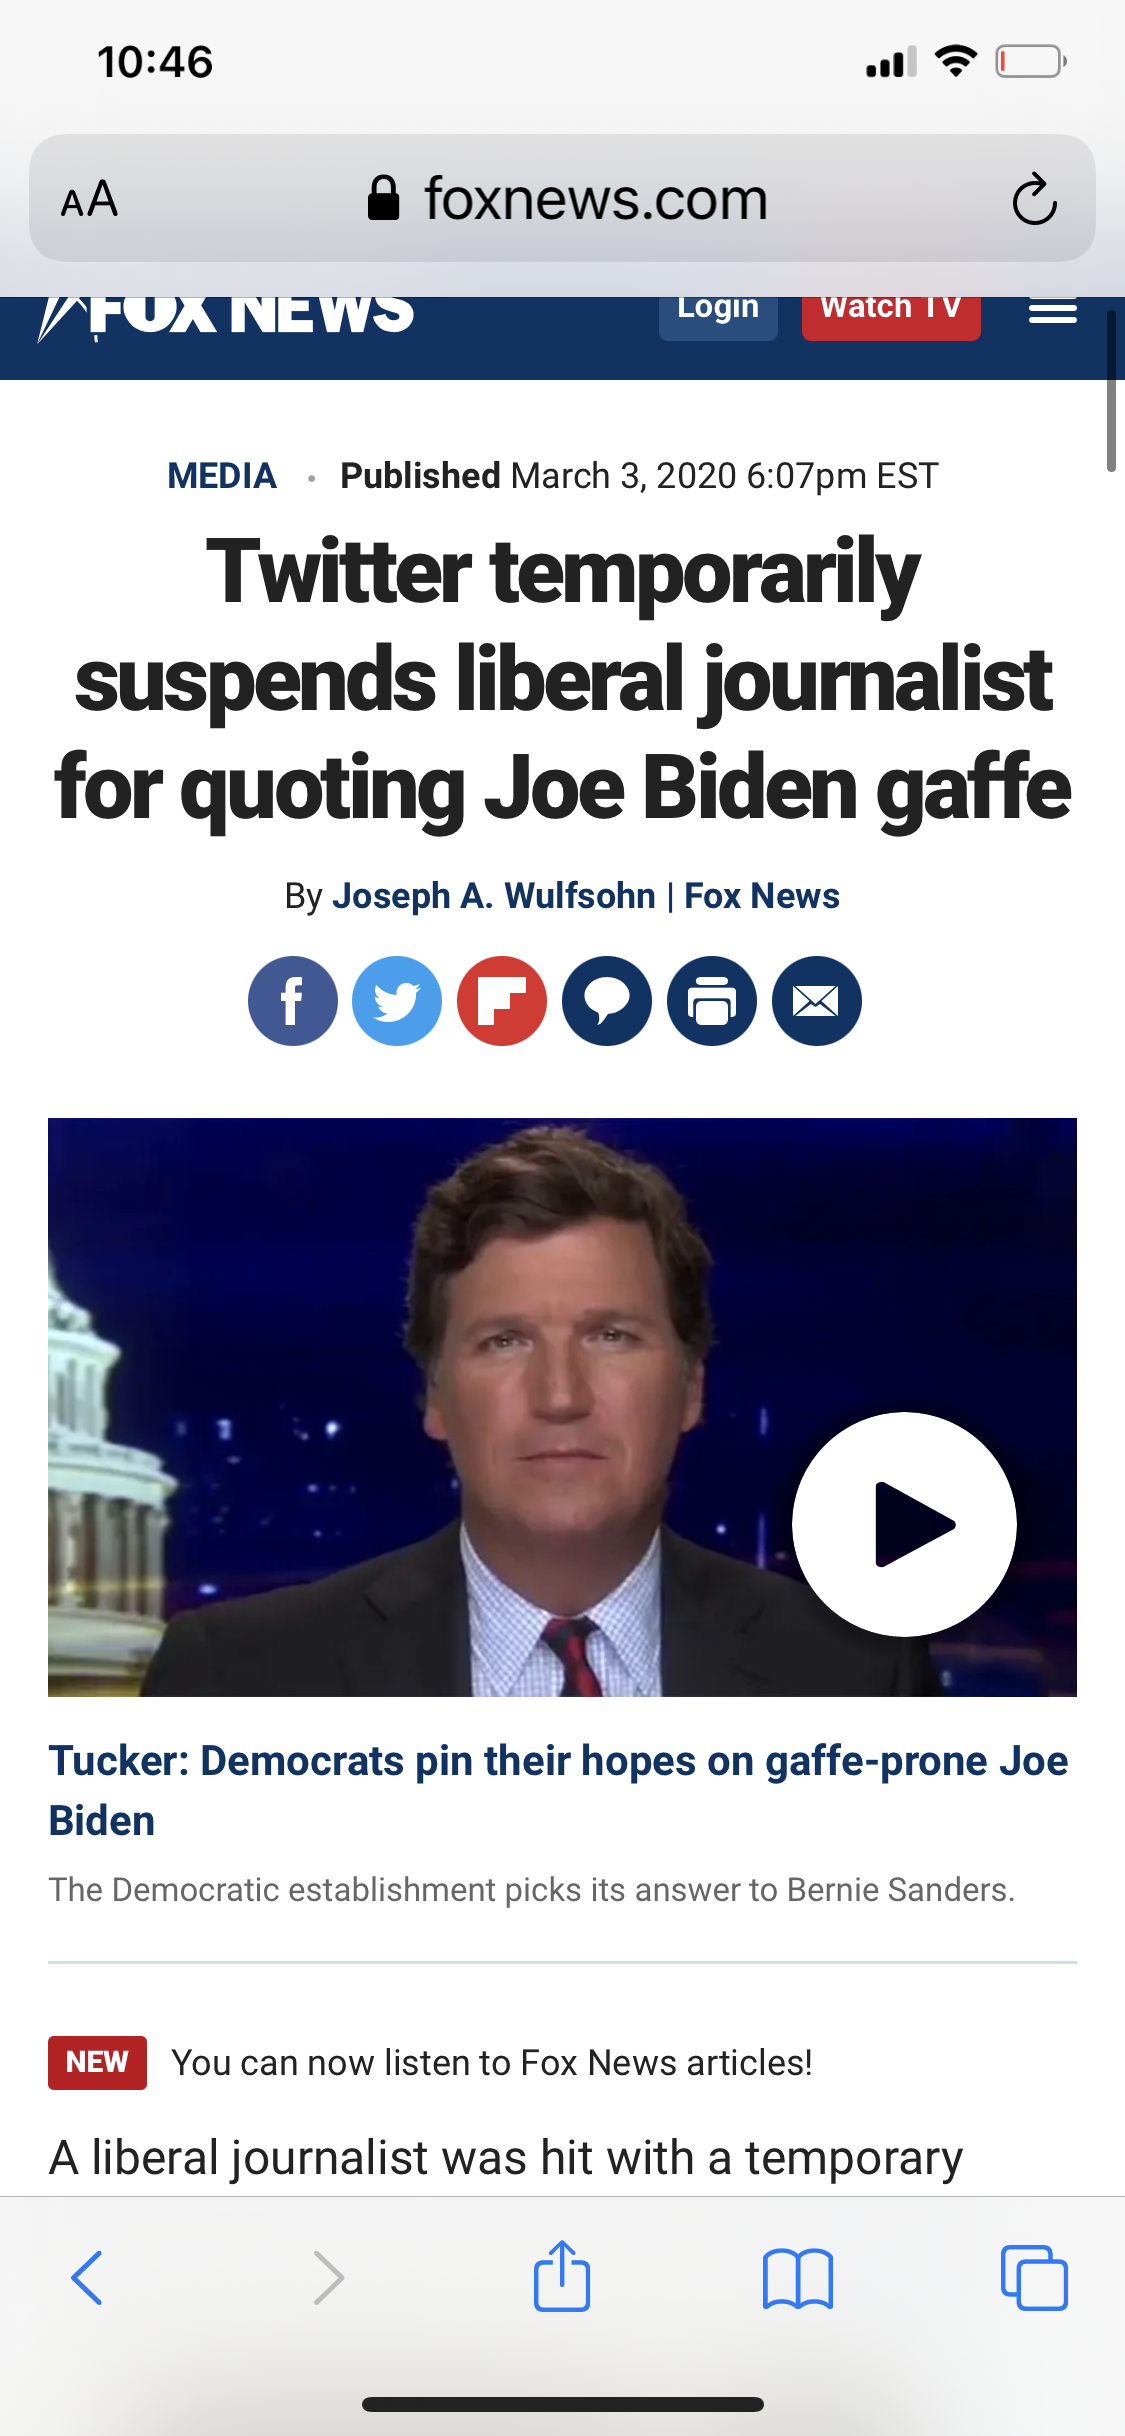Share article on Facebook
Screen dimensions: 1125x2436
click(x=292, y=1001)
